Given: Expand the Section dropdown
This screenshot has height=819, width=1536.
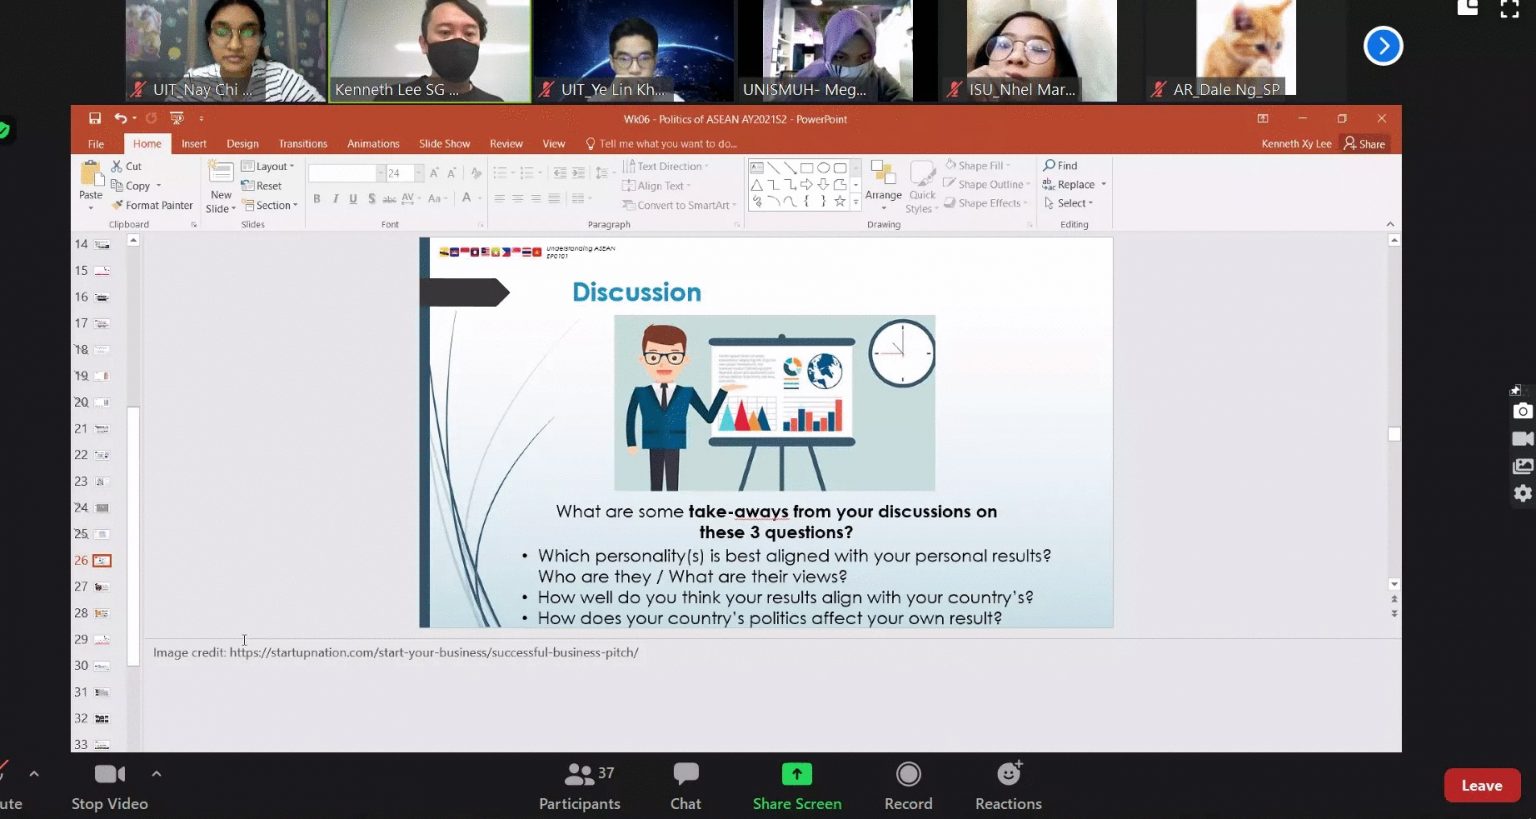Looking at the screenshot, I should pyautogui.click(x=271, y=206).
